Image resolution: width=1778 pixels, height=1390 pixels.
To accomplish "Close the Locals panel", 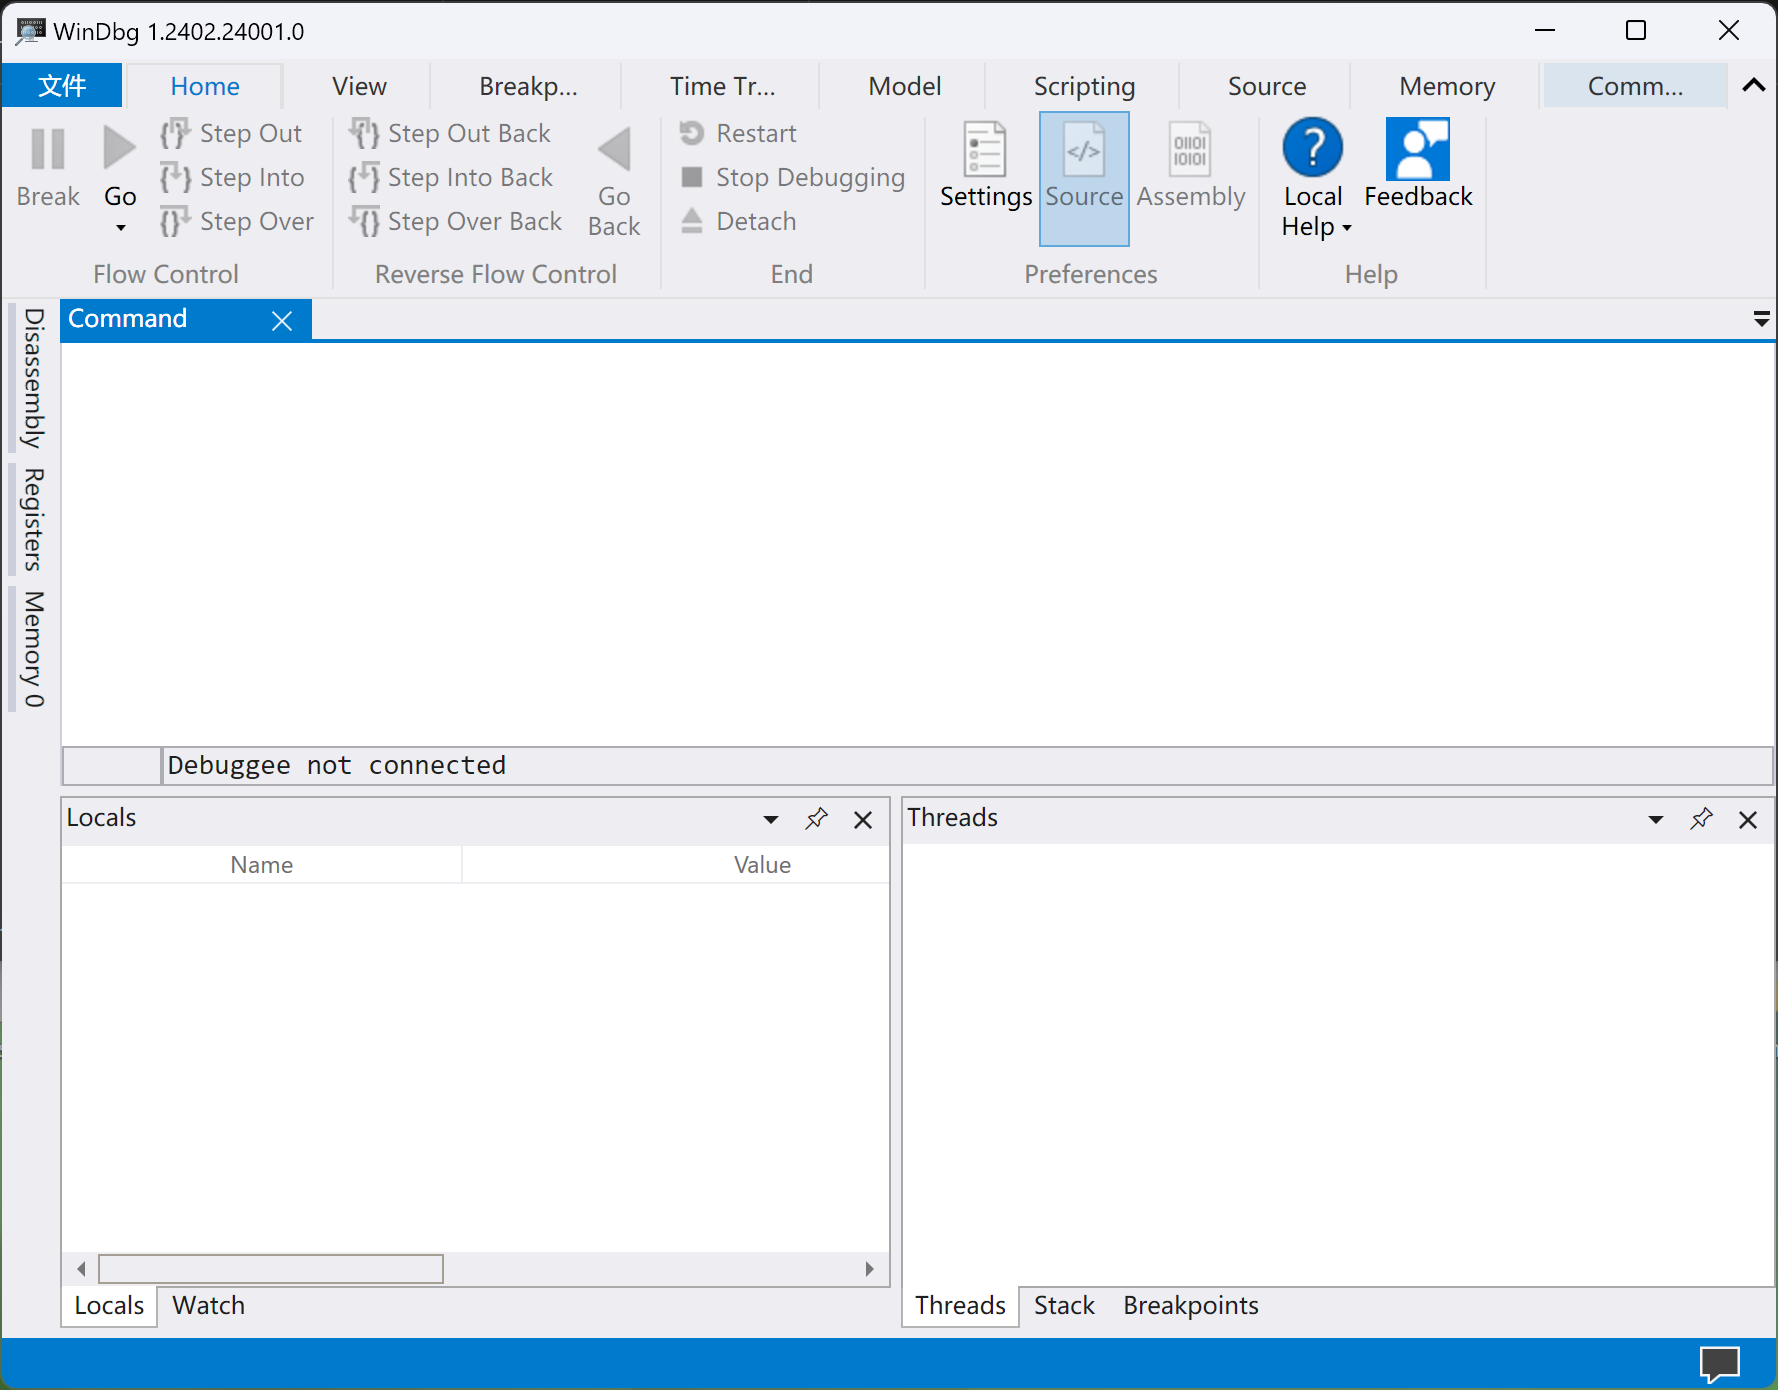I will click(x=863, y=820).
